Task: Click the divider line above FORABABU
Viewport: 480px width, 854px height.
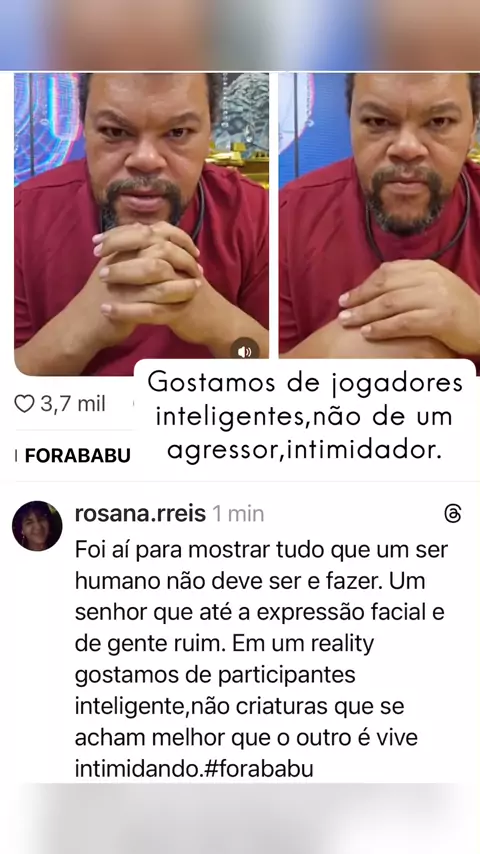Action: [74, 430]
